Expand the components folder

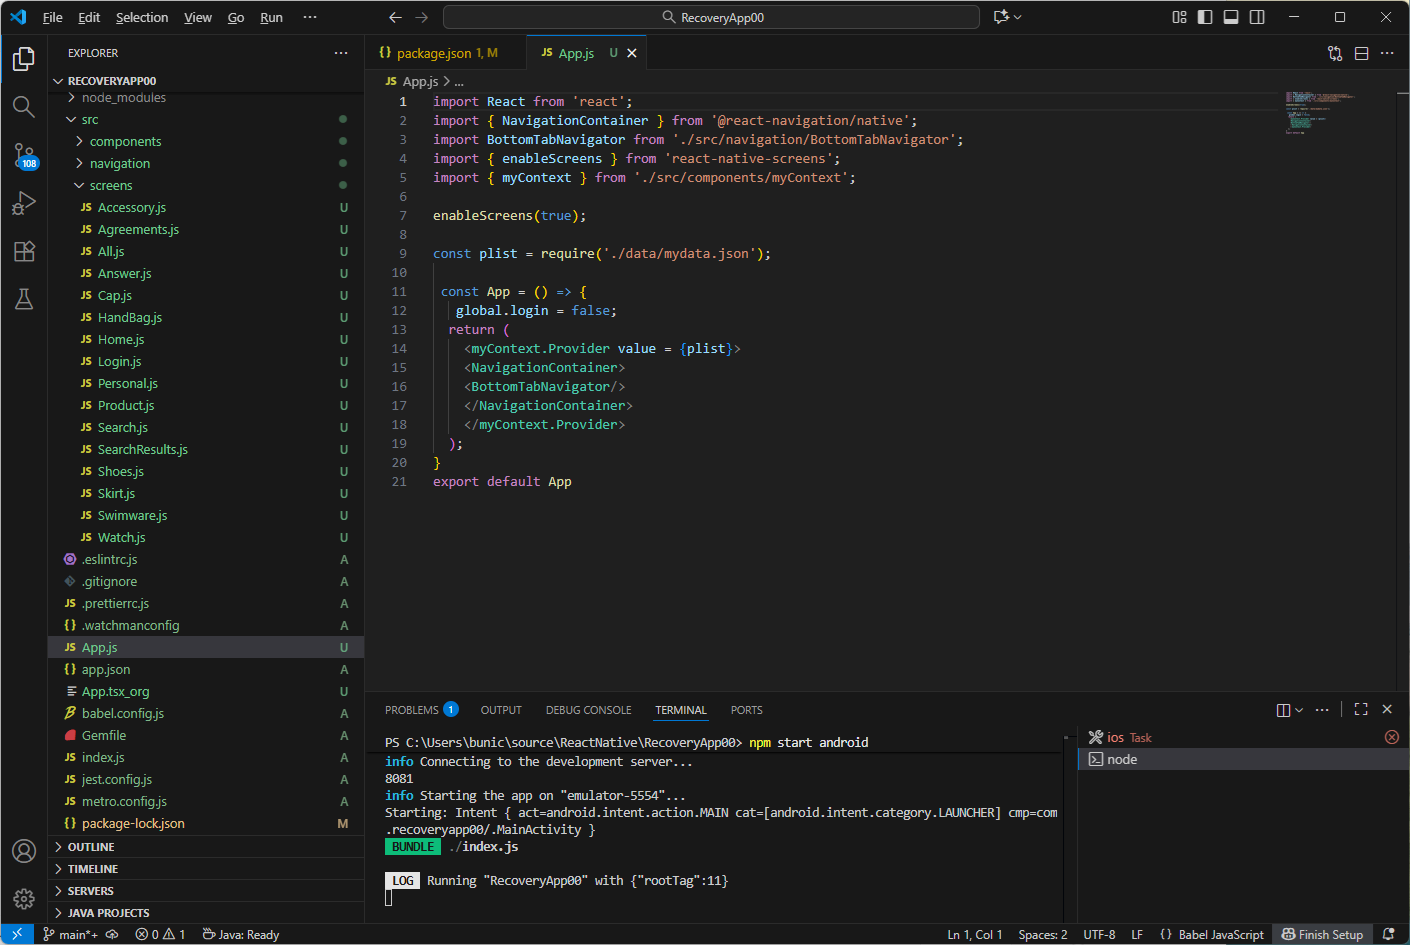(125, 142)
